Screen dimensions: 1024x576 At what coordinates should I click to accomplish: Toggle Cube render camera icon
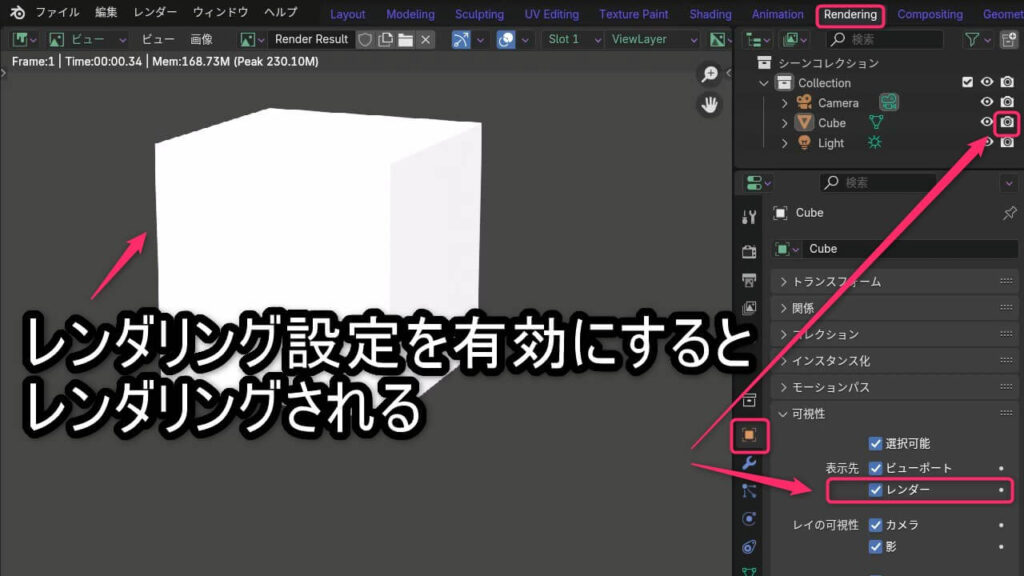[1007, 122]
